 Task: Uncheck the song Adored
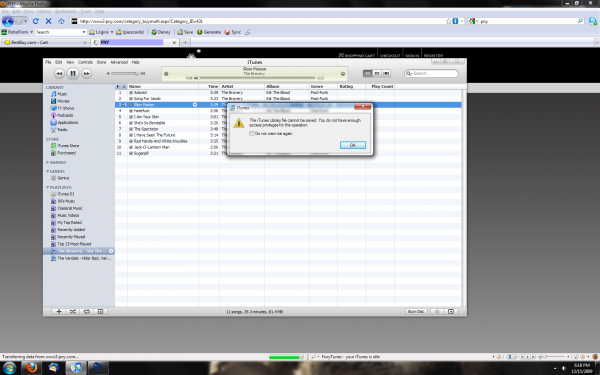(131, 93)
